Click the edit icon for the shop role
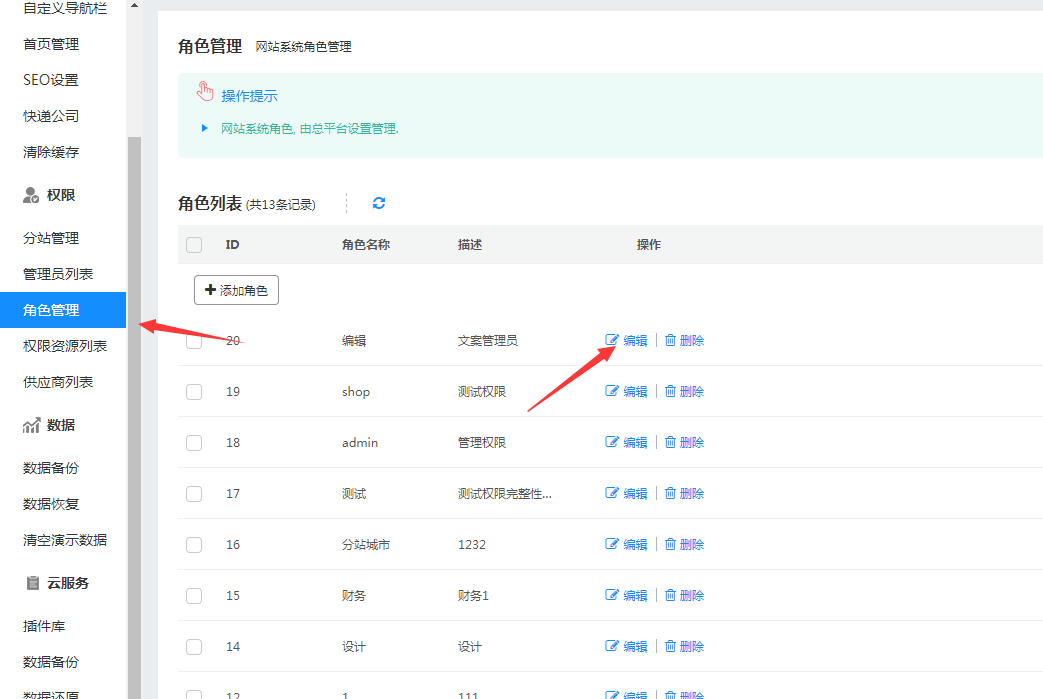 click(x=612, y=392)
